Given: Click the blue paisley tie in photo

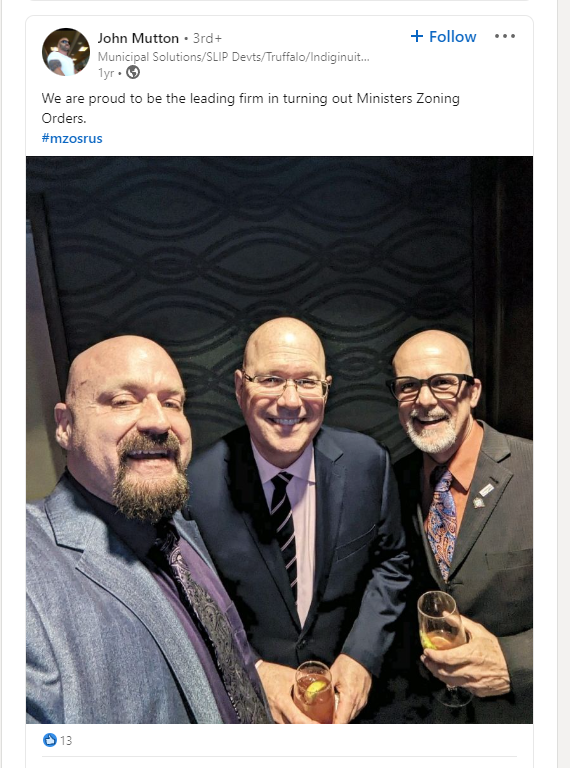Looking at the screenshot, I should (x=441, y=523).
